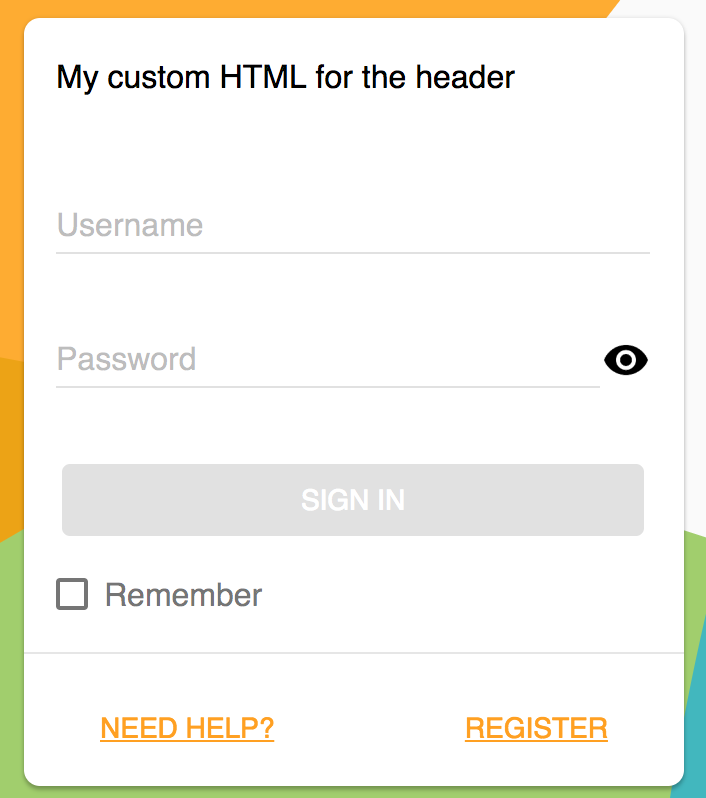Show password with the eye icon

click(626, 360)
